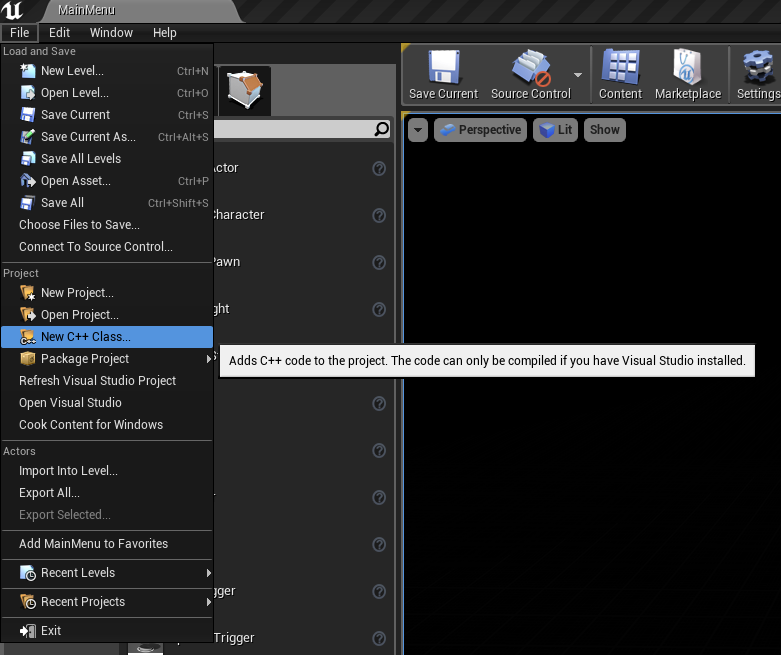This screenshot has width=781, height=656.
Task: Click the Exit door icon
Action: coord(27,631)
